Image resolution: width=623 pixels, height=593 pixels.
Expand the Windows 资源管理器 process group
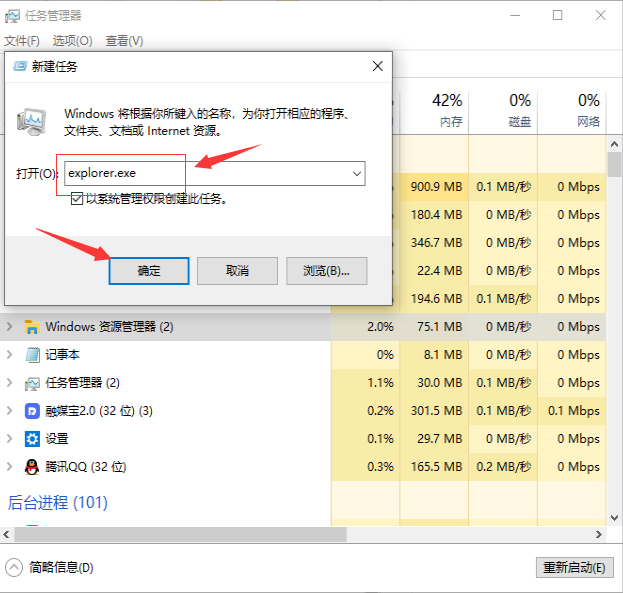10,327
